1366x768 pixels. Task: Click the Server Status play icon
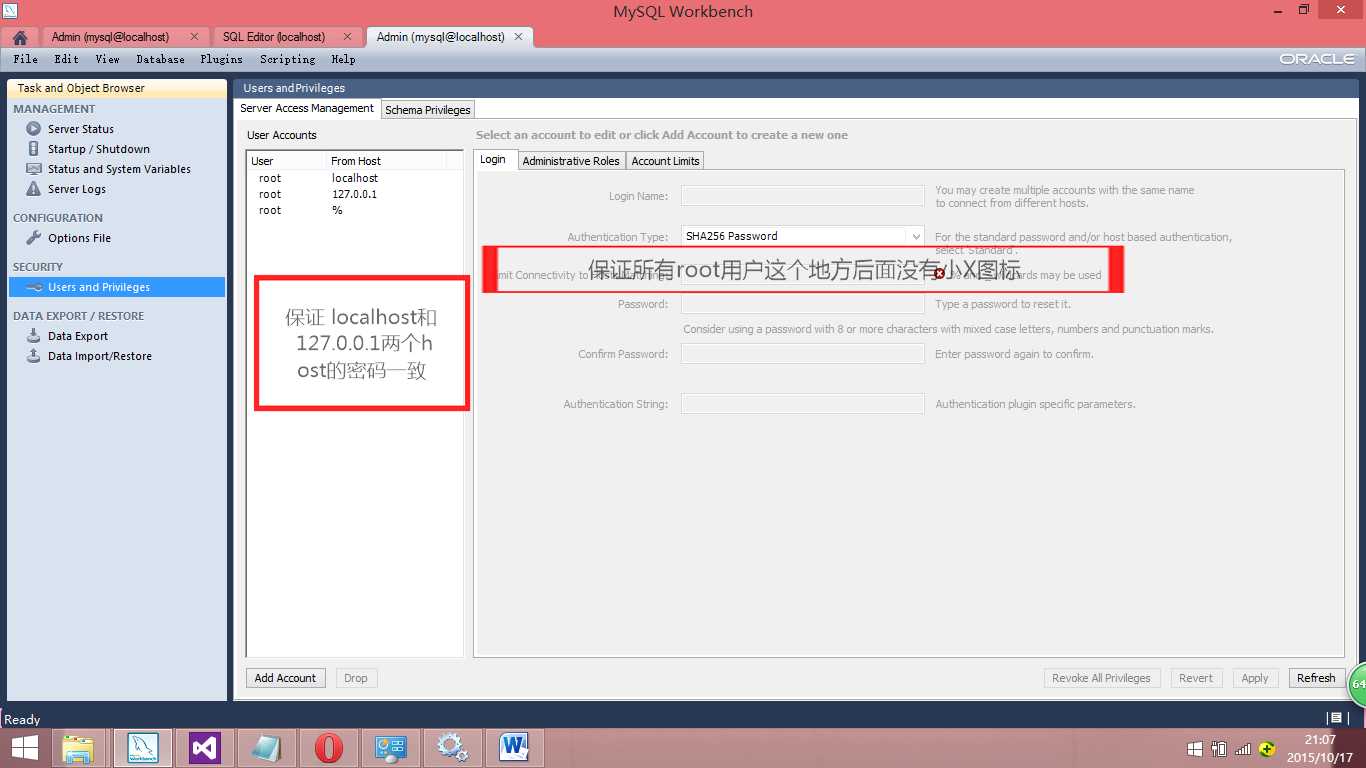click(x=34, y=129)
